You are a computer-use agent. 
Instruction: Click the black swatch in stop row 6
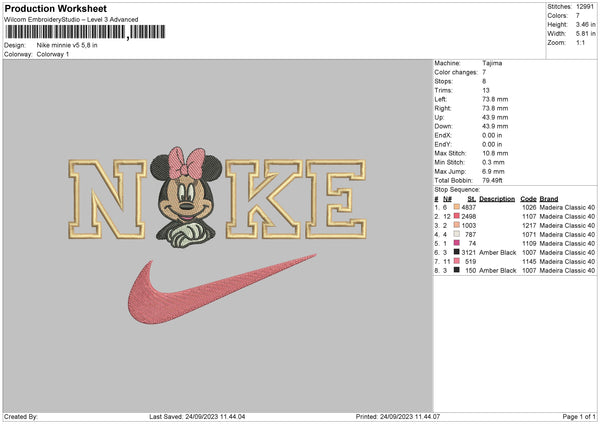(x=457, y=252)
